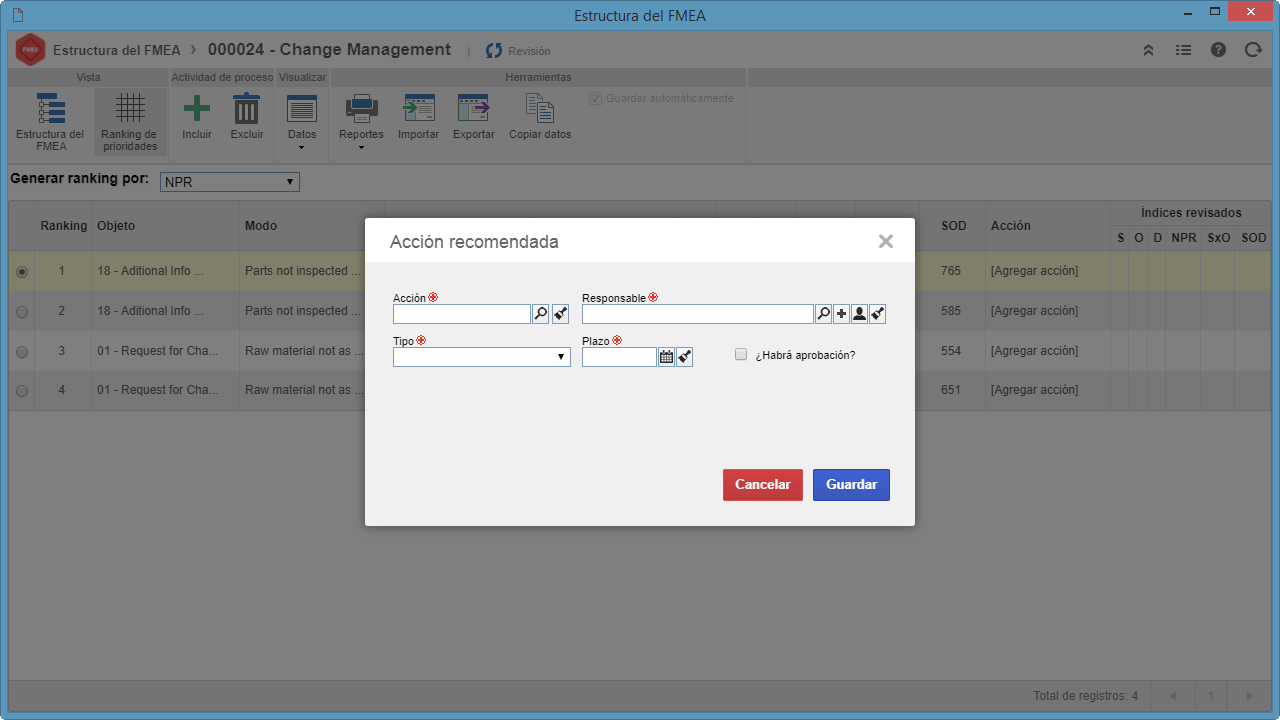Go to previous page arrow
The height and width of the screenshot is (720, 1280).
1172,695
